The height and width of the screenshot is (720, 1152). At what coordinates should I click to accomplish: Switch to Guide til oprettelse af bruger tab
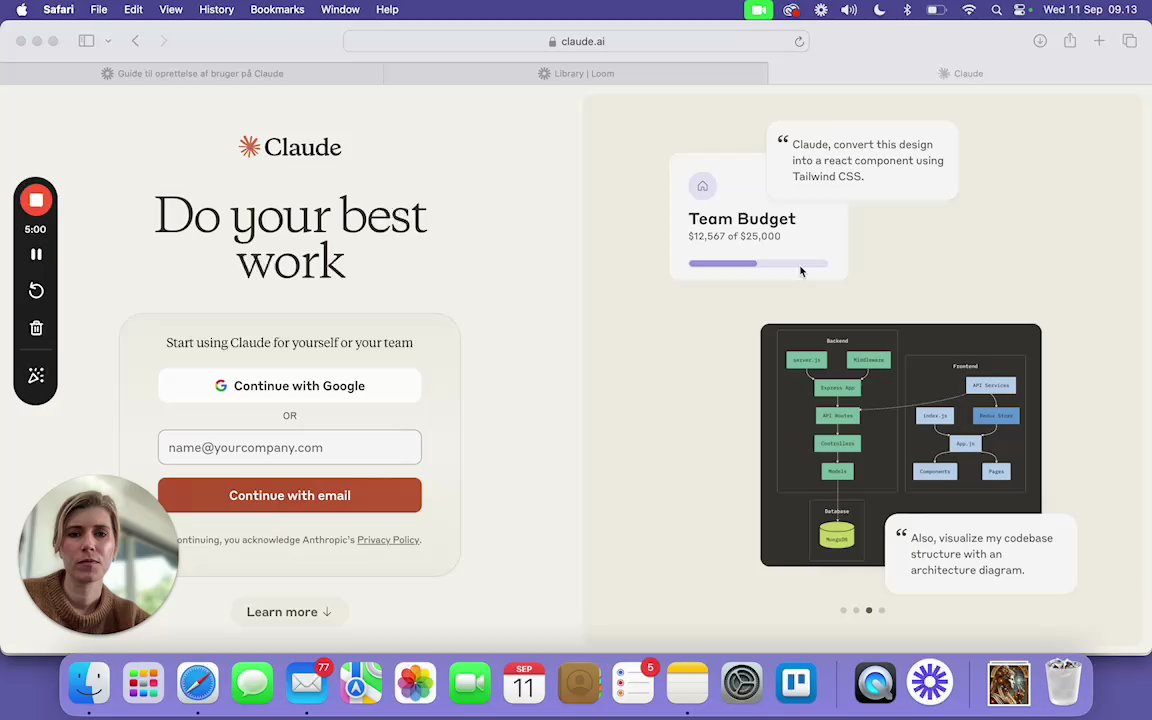192,73
